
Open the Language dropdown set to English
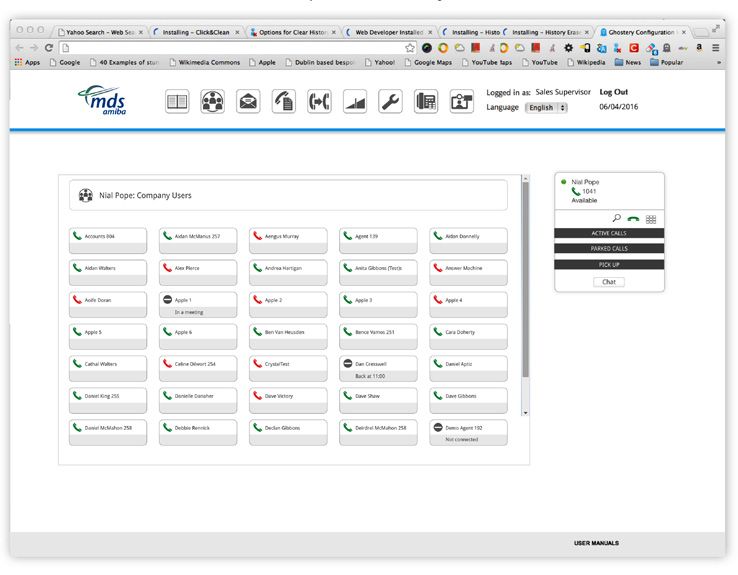546,107
